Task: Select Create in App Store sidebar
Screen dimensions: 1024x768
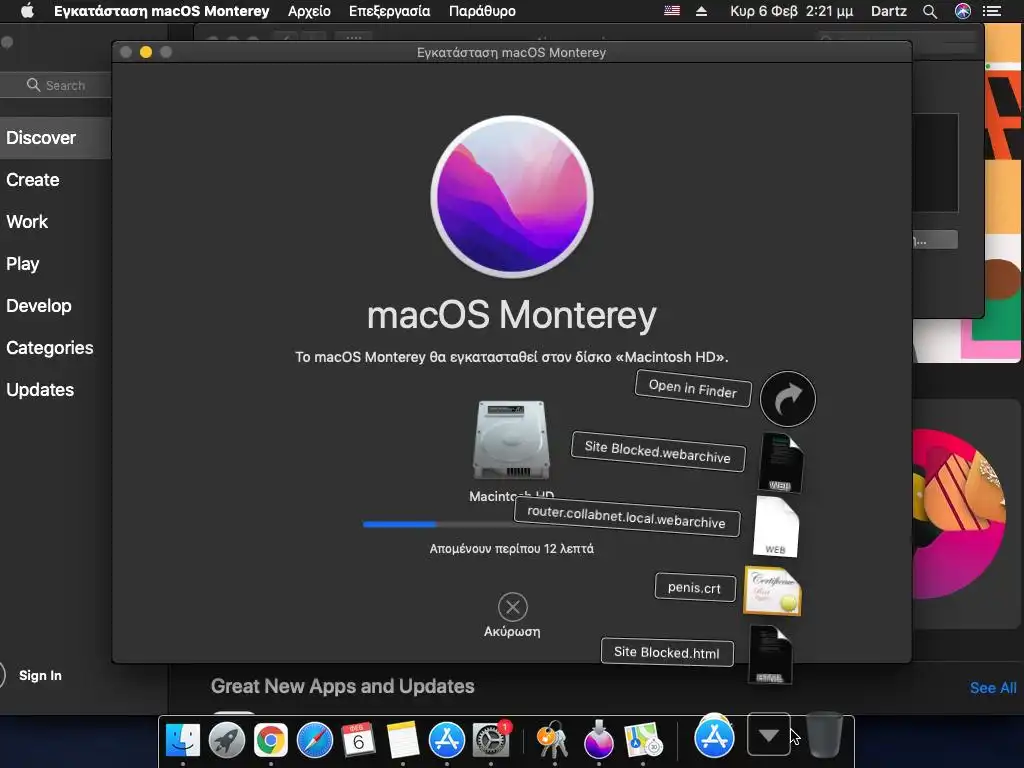Action: (33, 180)
